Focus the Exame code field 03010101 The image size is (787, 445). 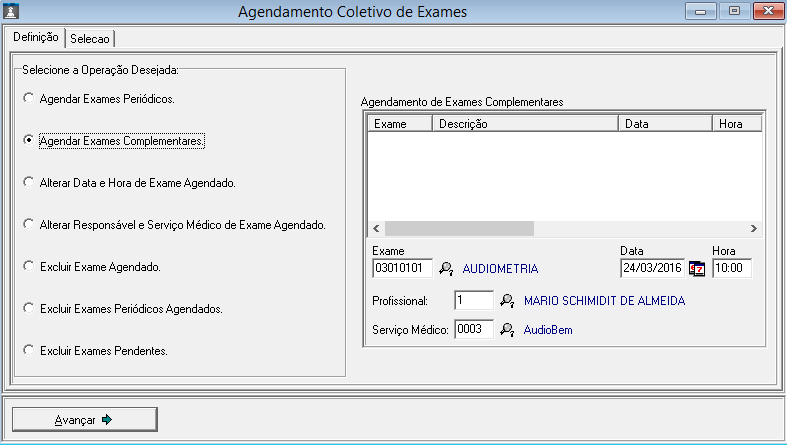pos(403,268)
